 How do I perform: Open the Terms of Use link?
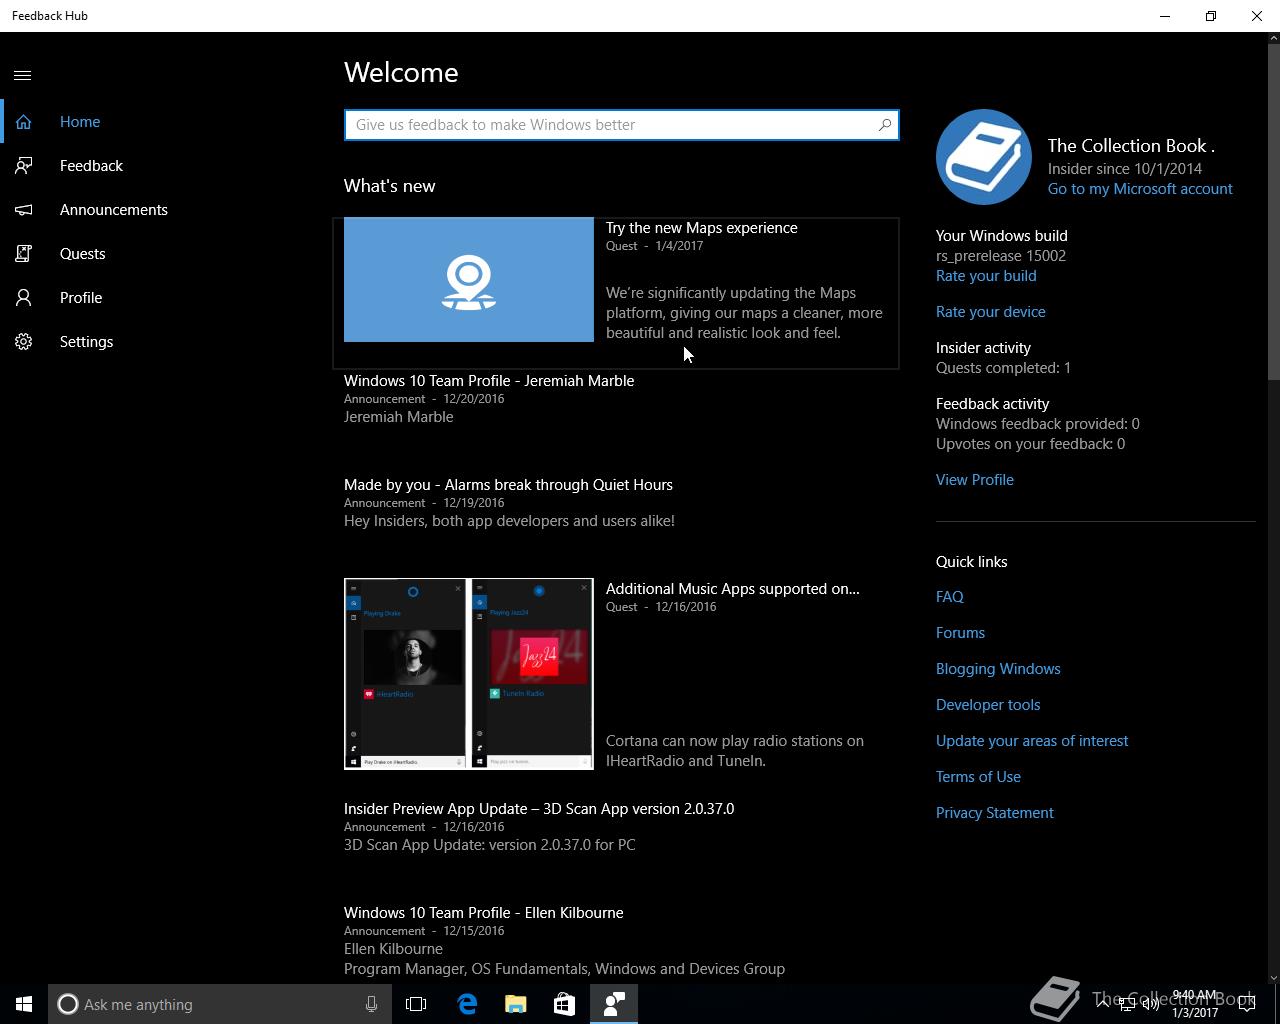978,777
